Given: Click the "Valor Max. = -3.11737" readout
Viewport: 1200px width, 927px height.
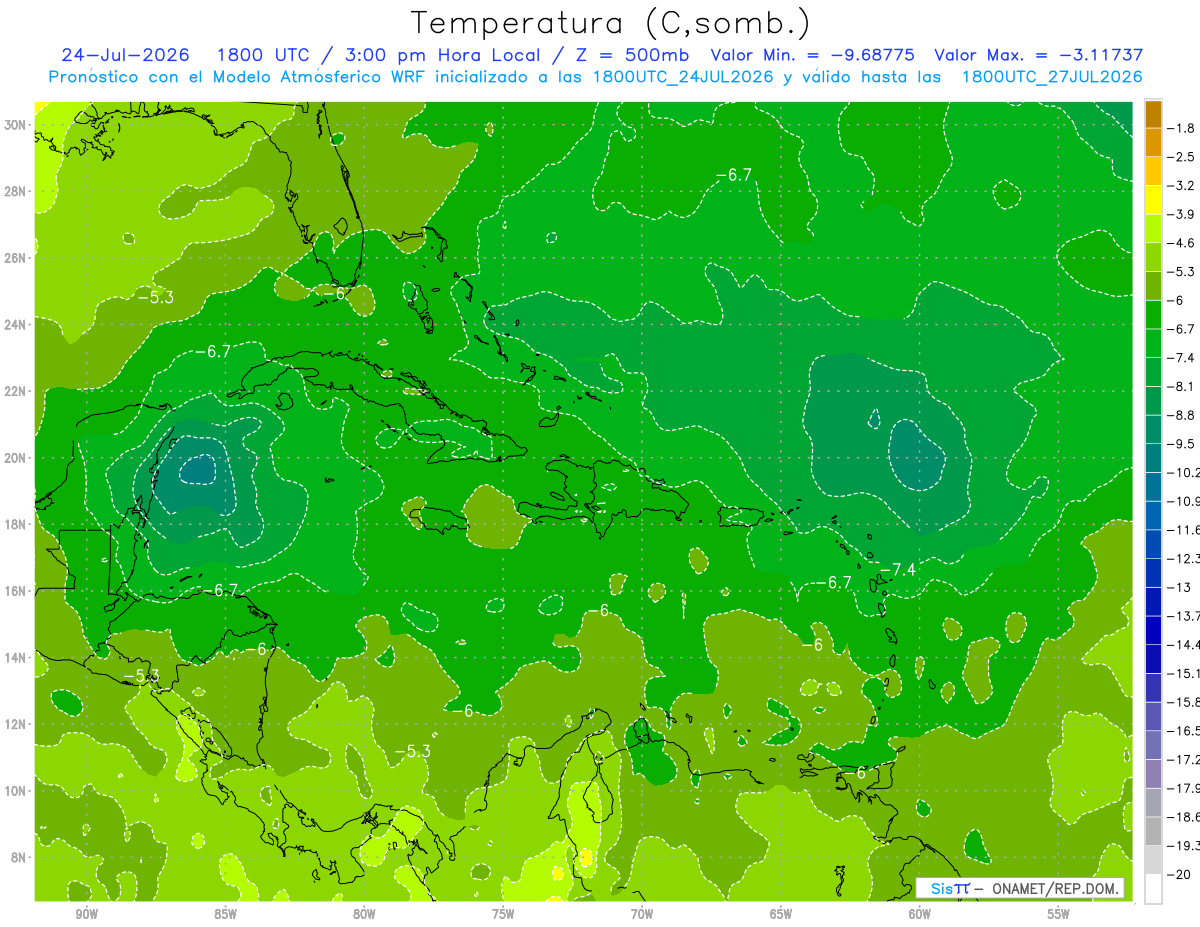Looking at the screenshot, I should [x=1038, y=55].
